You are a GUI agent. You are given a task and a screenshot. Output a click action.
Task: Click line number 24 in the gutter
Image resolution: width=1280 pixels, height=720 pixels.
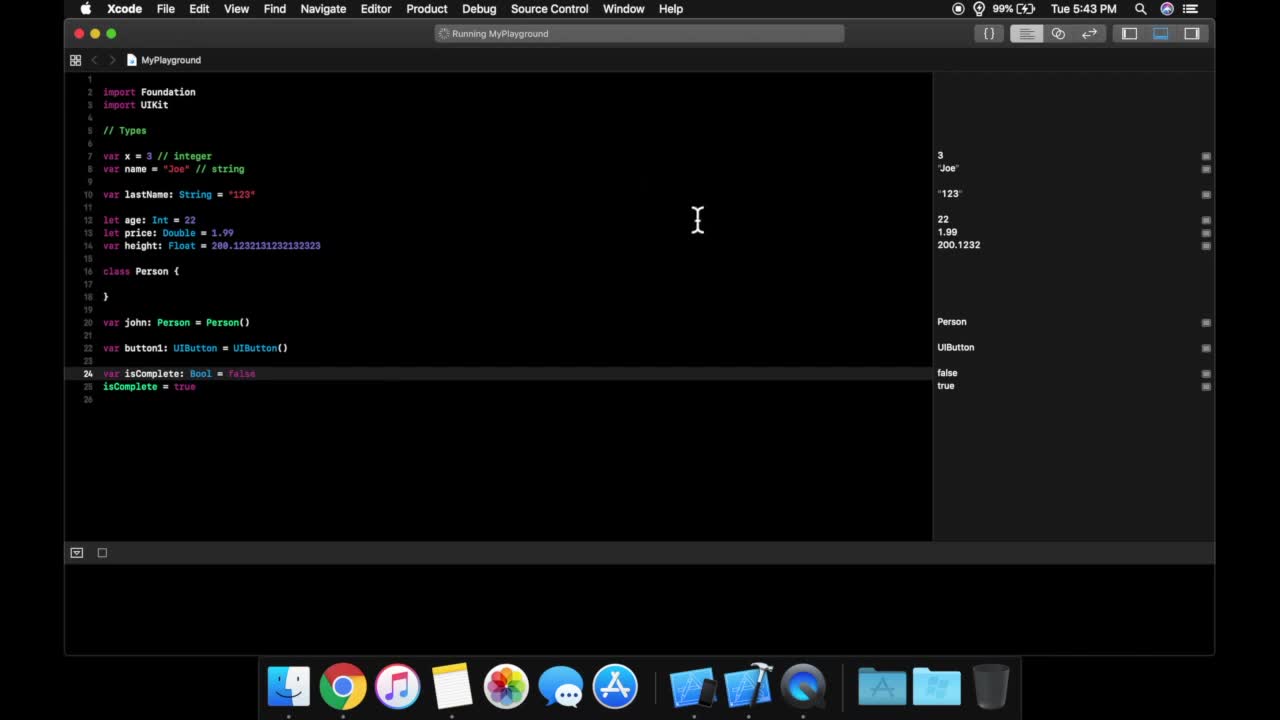point(88,374)
